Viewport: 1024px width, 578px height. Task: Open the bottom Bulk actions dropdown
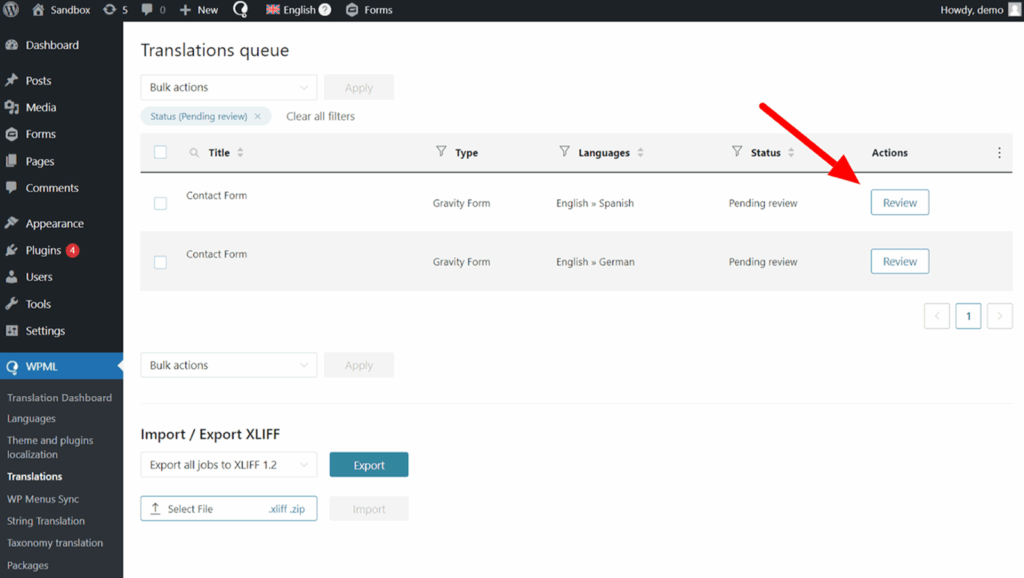(x=229, y=365)
